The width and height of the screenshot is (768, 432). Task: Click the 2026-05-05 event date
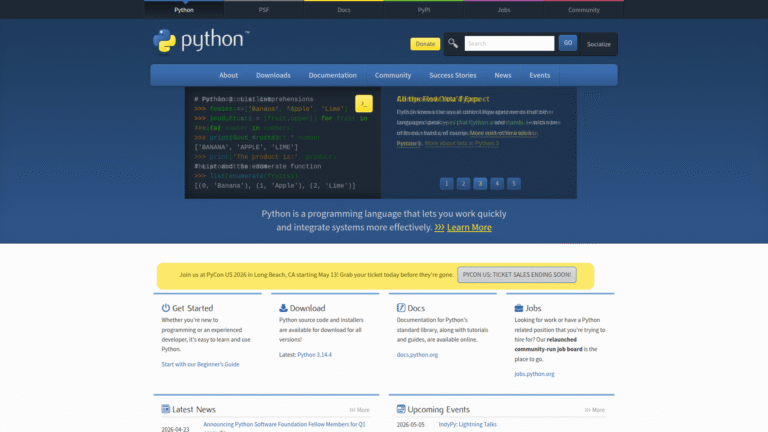click(410, 425)
